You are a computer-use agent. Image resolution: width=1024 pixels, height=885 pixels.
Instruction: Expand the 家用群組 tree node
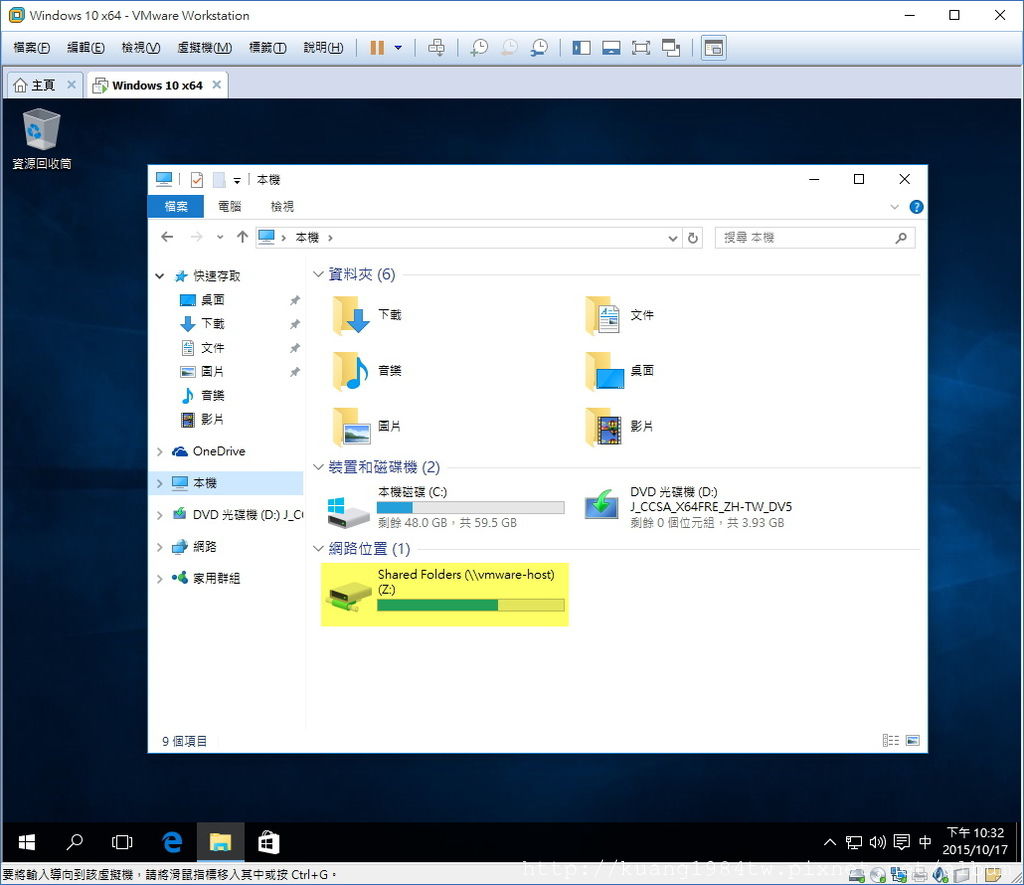159,579
